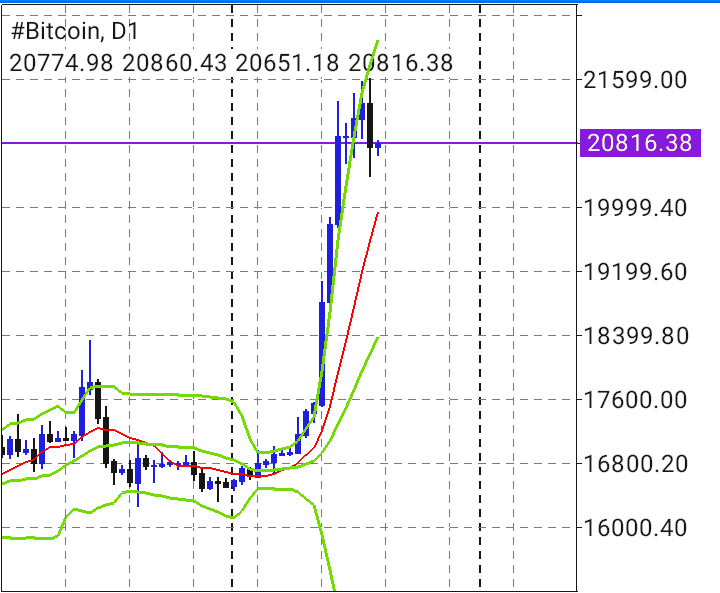Image resolution: width=720 pixels, height=593 pixels.
Task: Click the 19199.60 price axis label
Action: click(635, 272)
